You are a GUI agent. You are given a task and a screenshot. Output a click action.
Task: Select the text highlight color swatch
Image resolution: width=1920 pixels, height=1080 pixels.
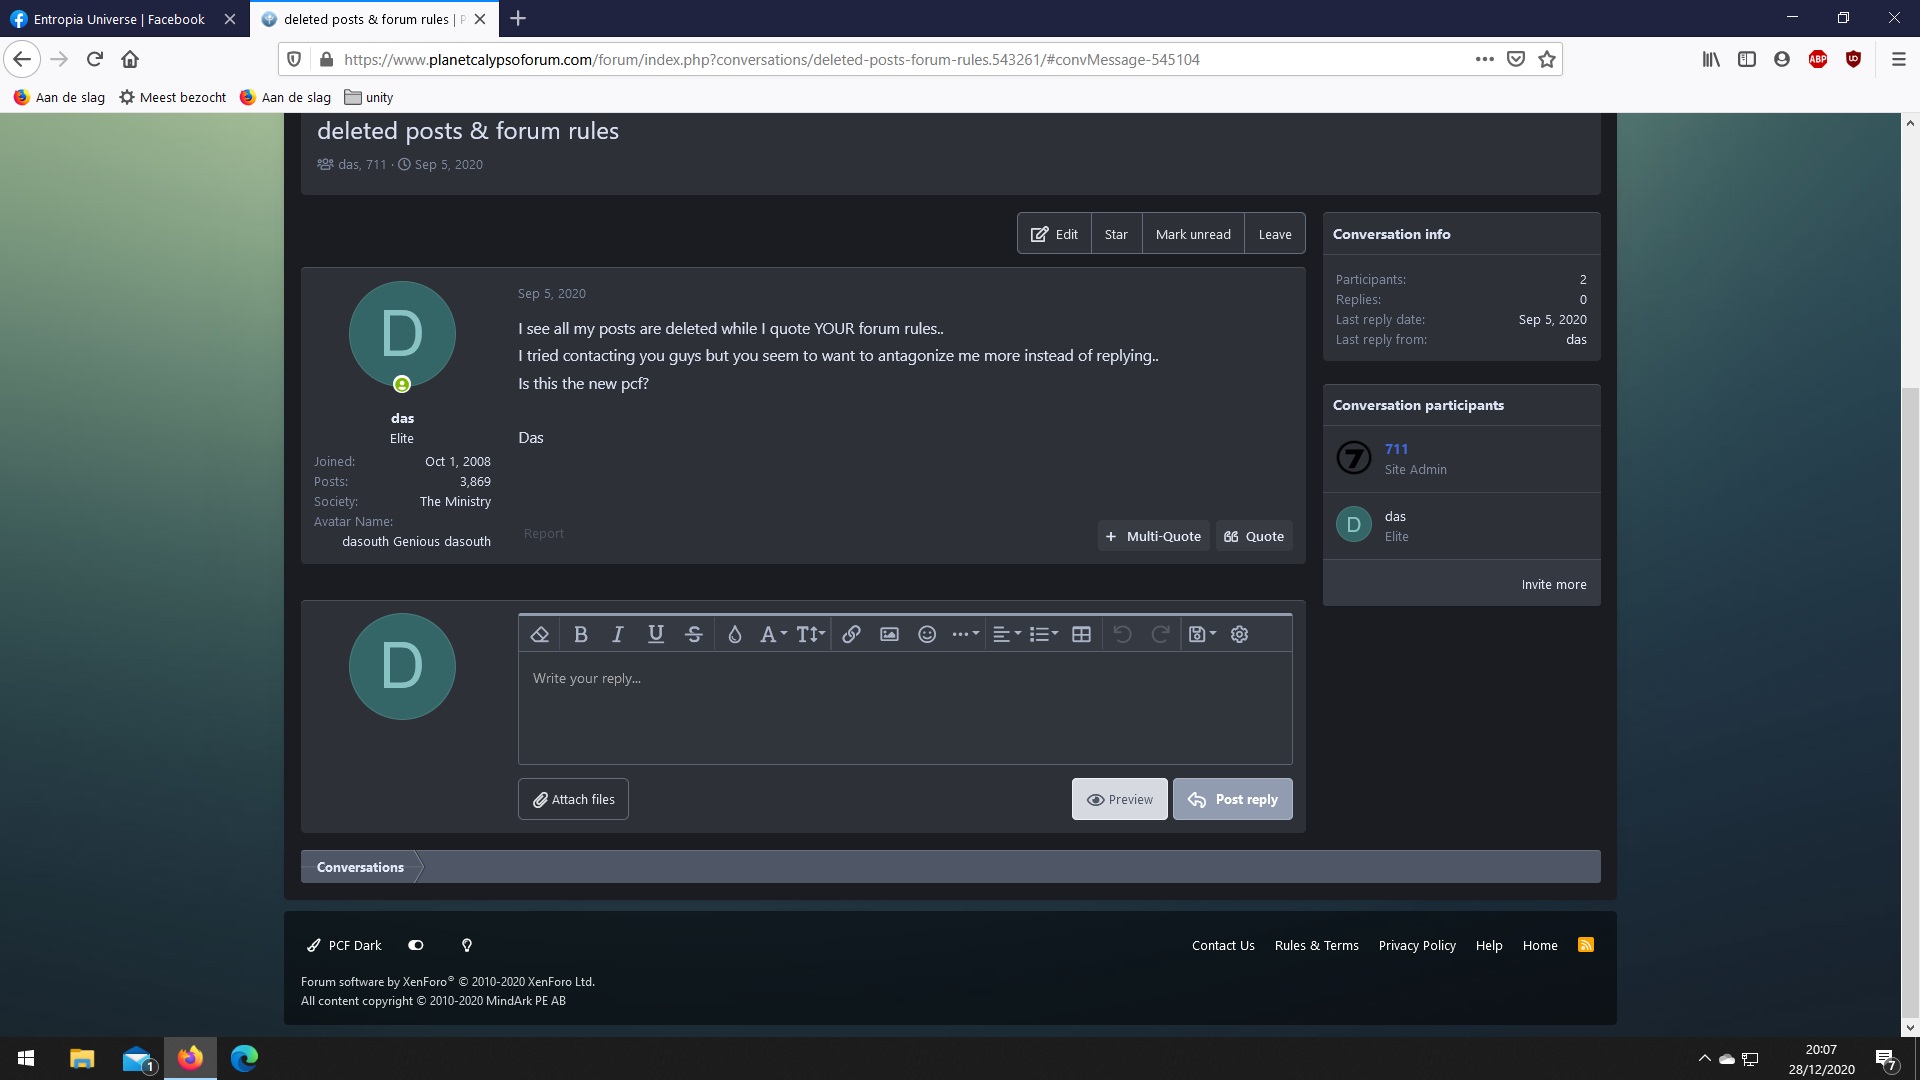[x=733, y=634]
